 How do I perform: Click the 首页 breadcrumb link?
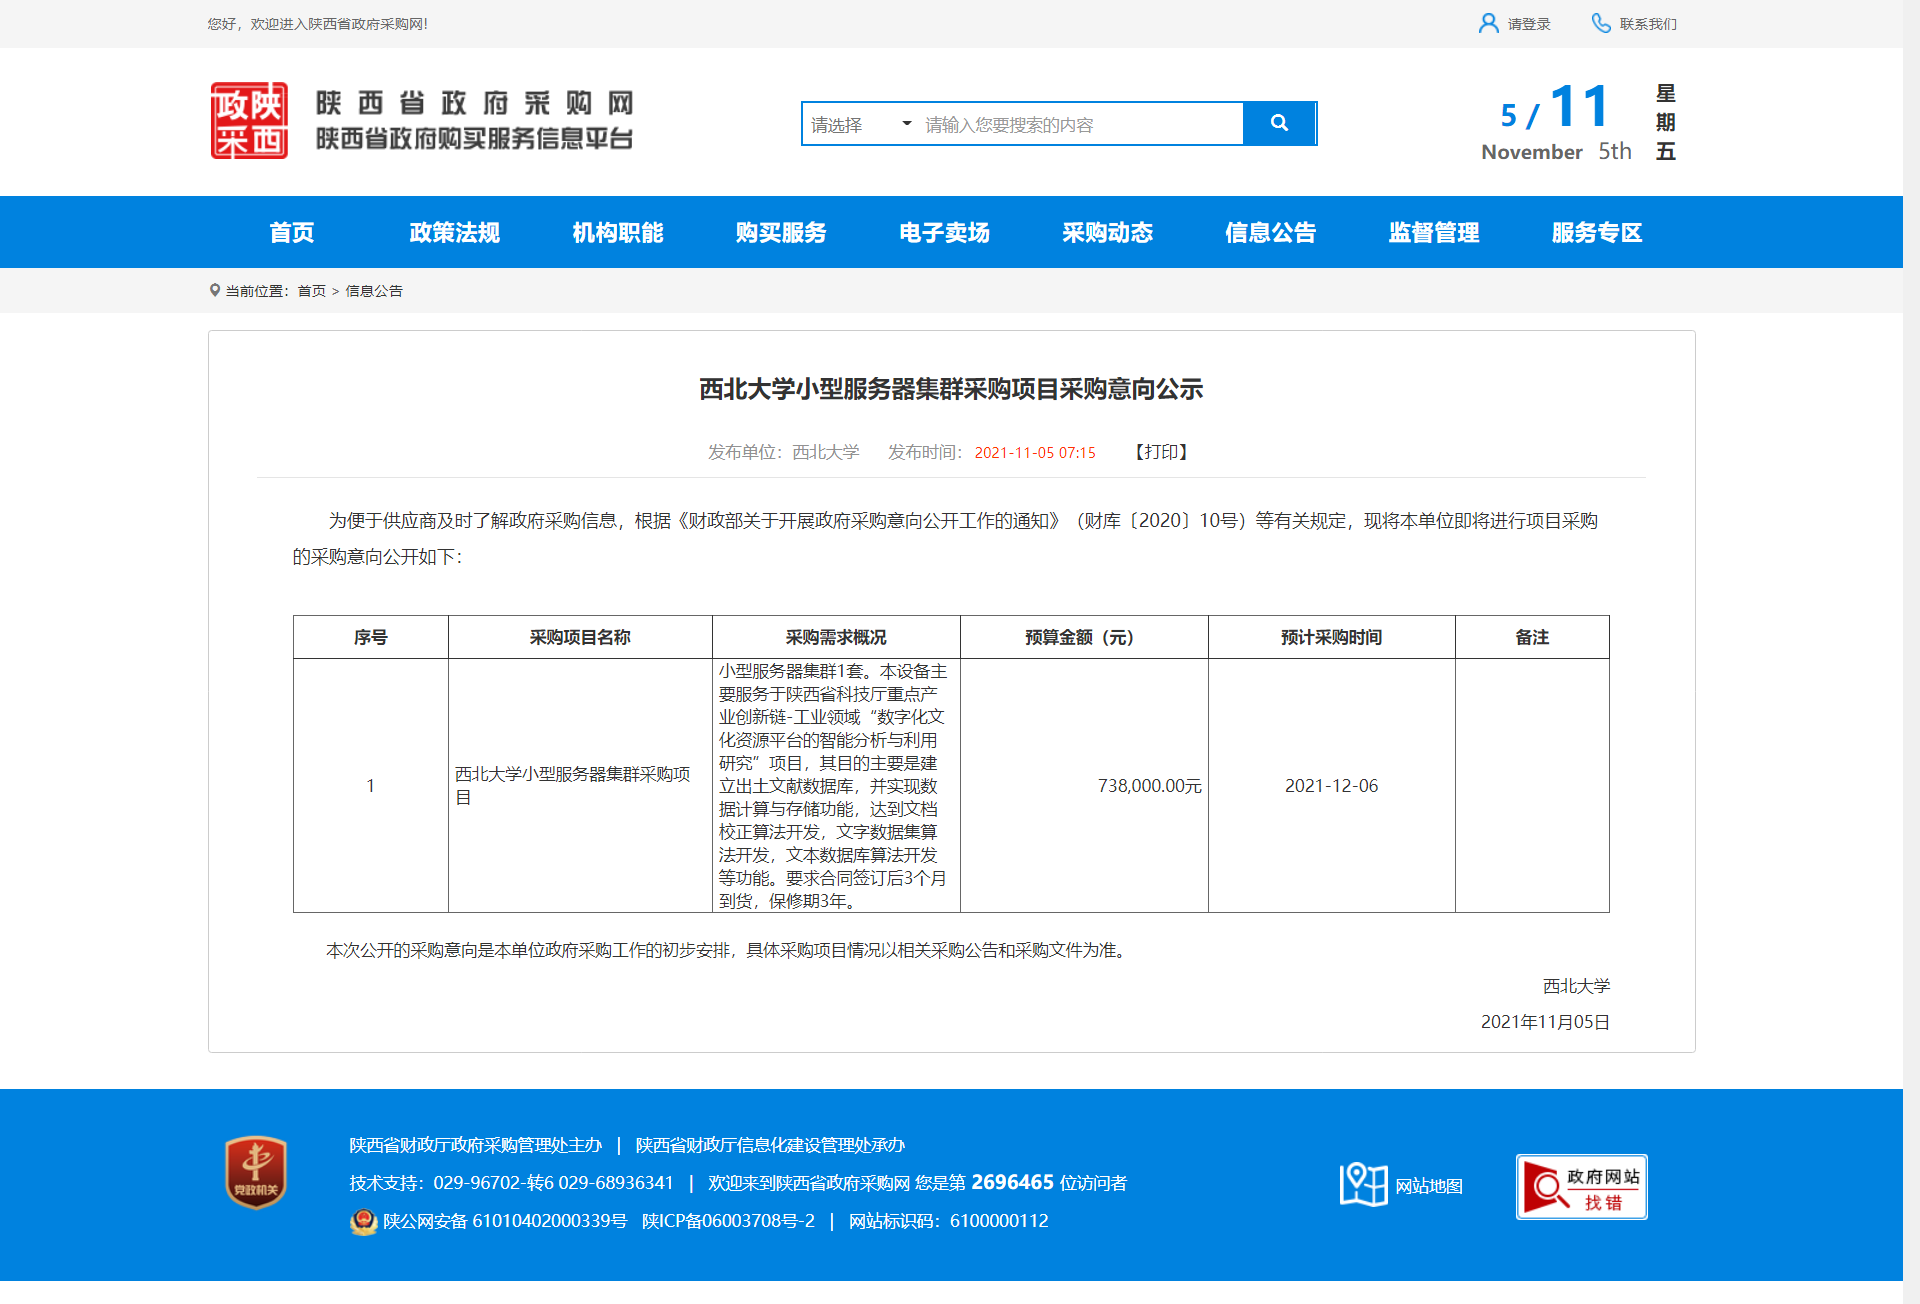pos(311,291)
